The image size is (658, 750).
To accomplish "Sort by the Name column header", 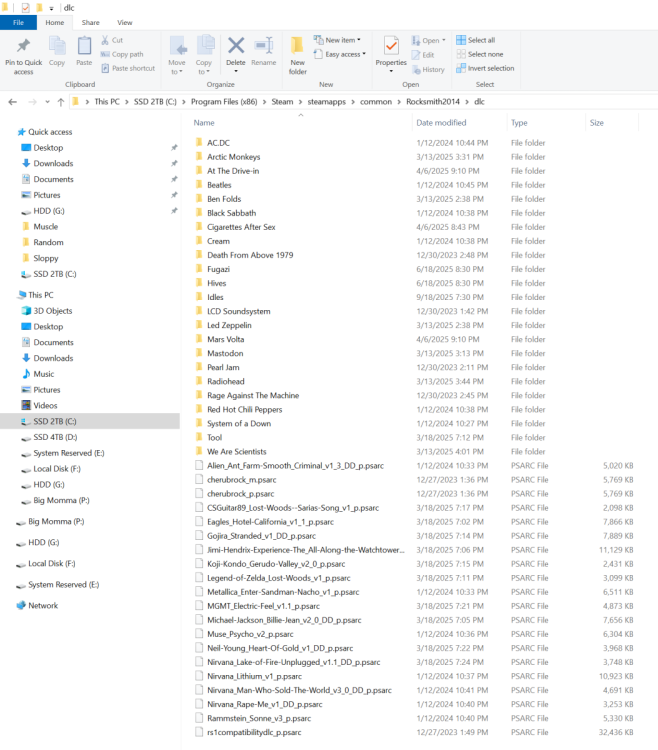I will 301,123.
